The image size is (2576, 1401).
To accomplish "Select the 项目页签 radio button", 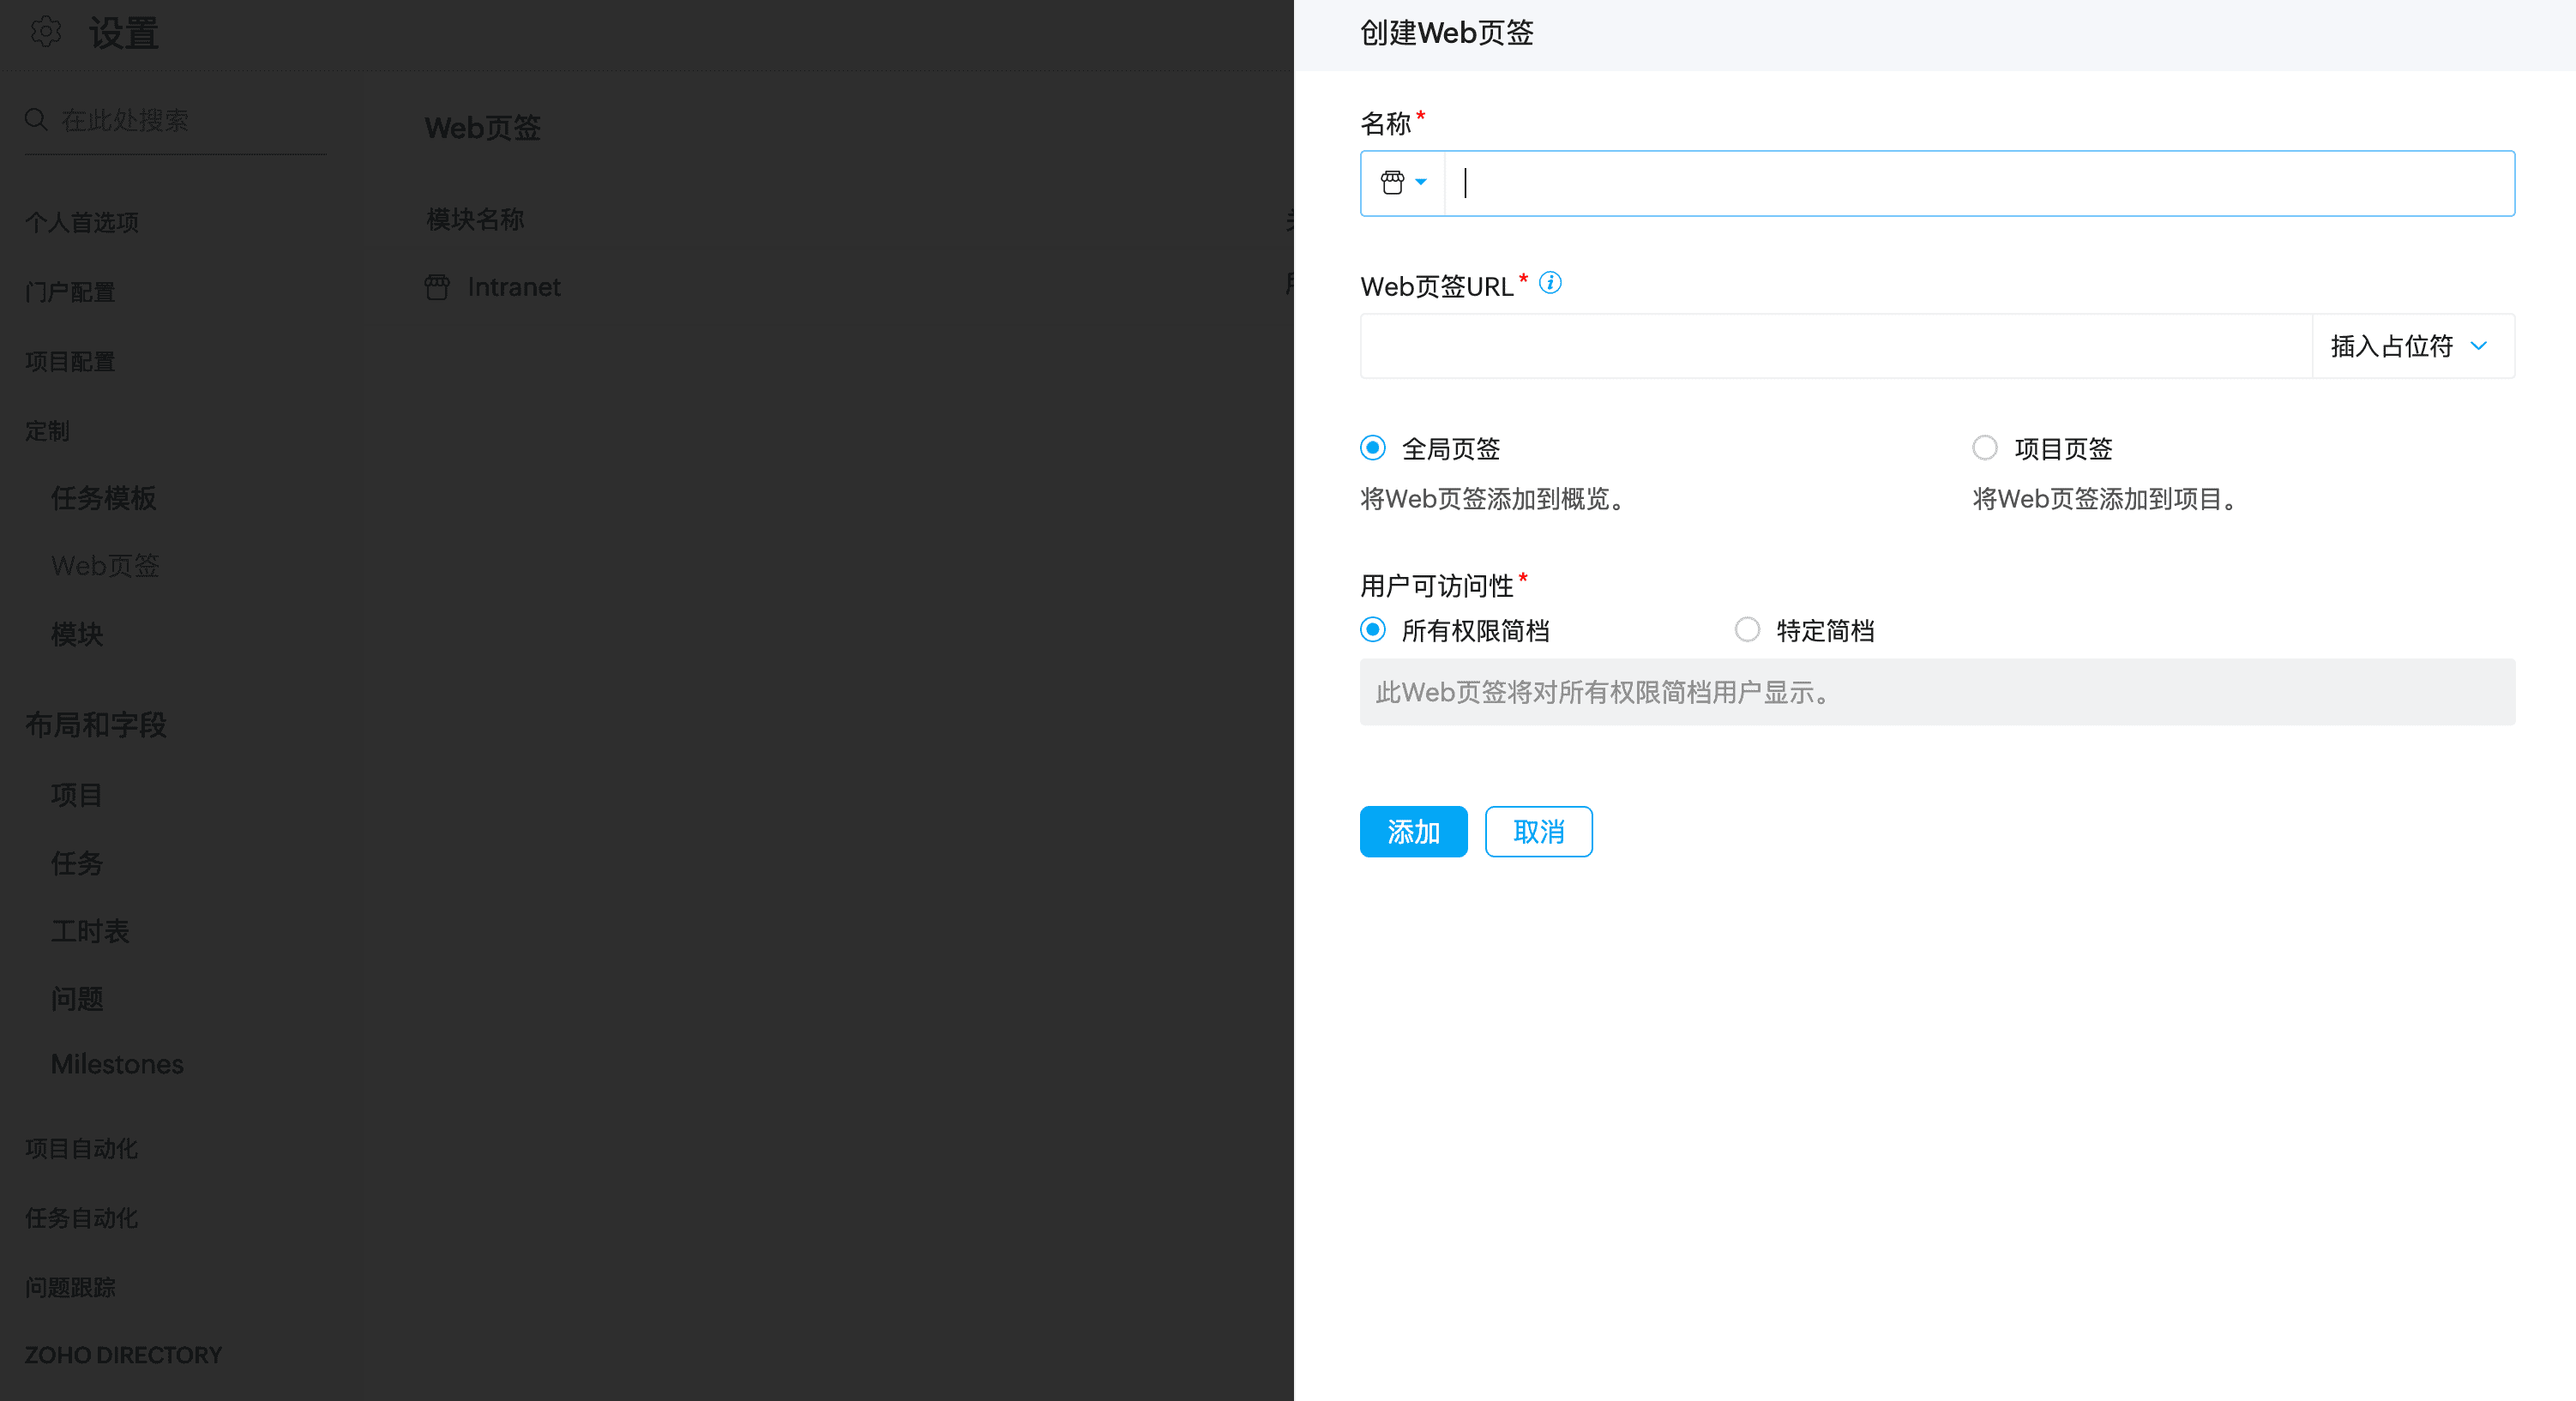I will point(1984,448).
